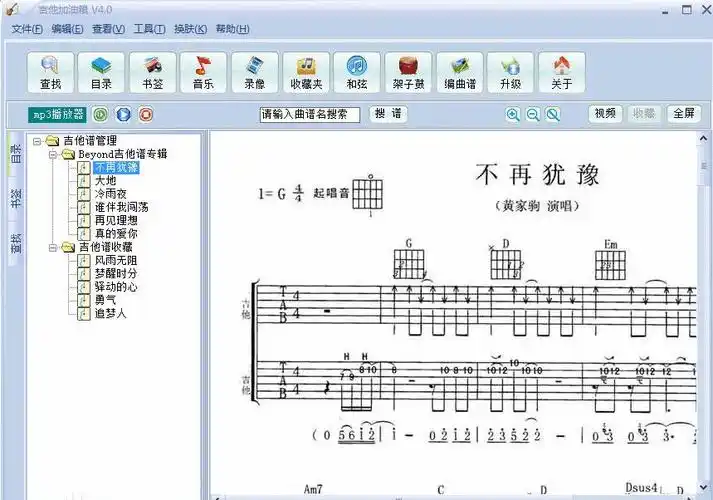The image size is (713, 500).
Task: Click the Em chord diagram in the score
Action: click(610, 265)
